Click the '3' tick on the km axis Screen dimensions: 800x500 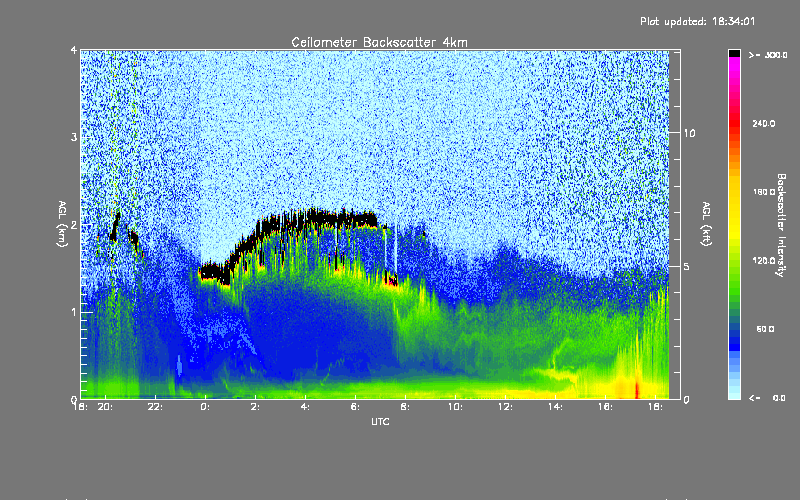[x=74, y=137]
